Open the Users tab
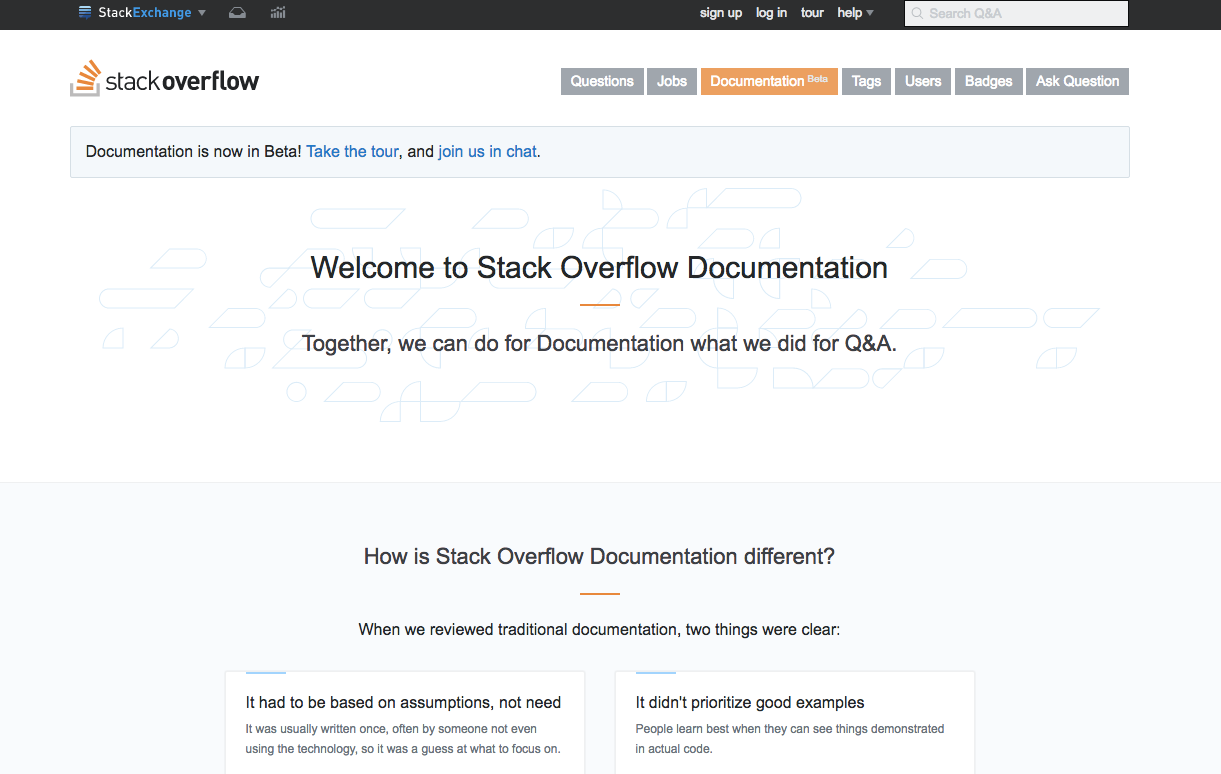This screenshot has width=1221, height=774. click(923, 81)
